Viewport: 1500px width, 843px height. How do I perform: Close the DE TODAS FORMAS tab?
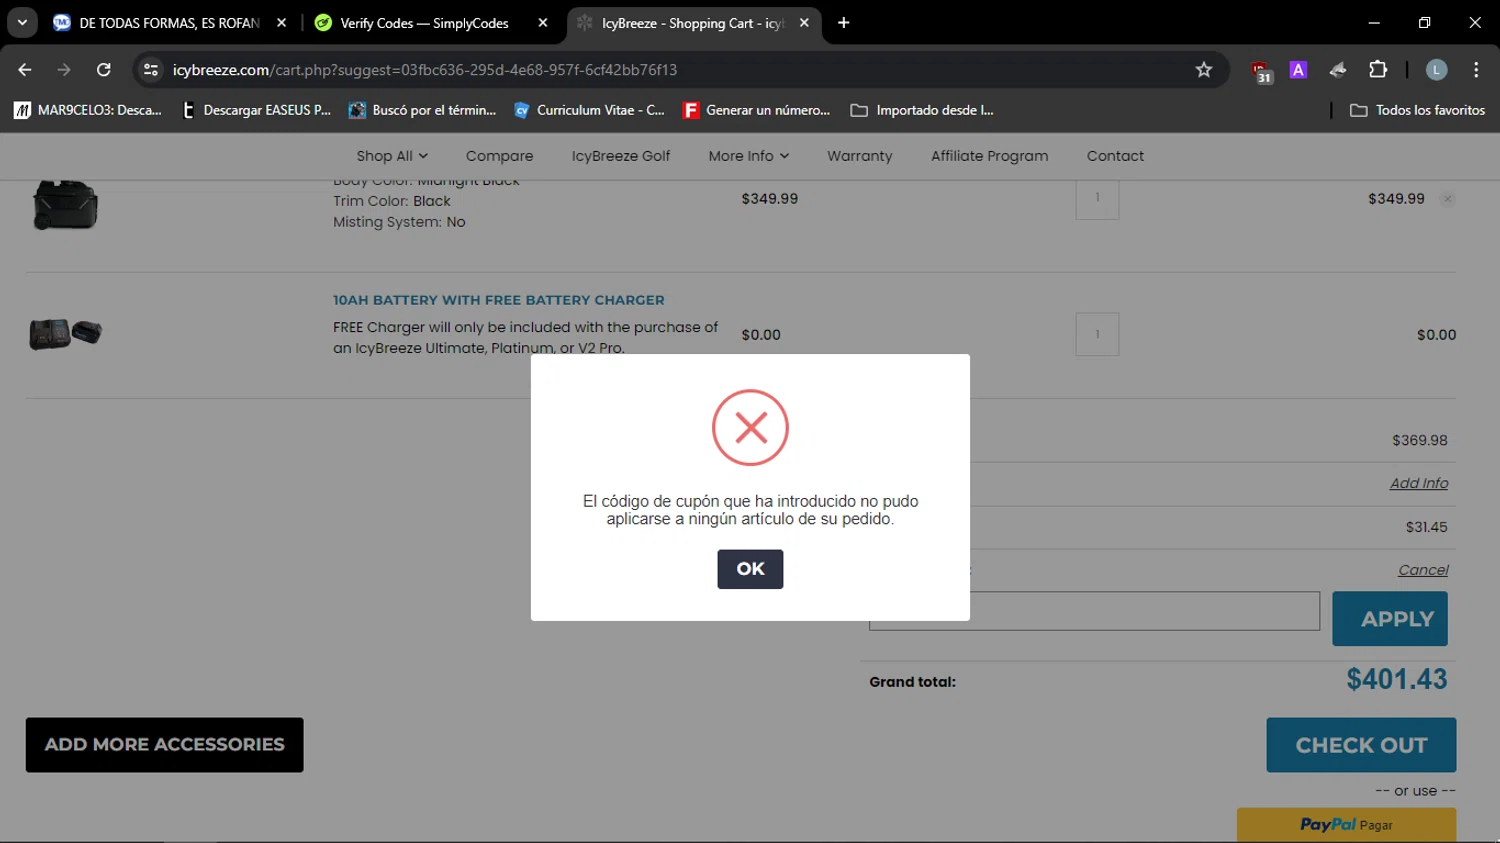[x=281, y=23]
